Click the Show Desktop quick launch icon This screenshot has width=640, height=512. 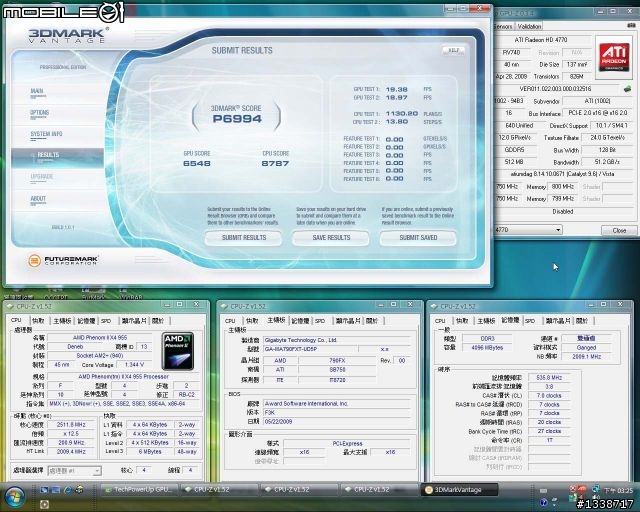click(x=44, y=489)
